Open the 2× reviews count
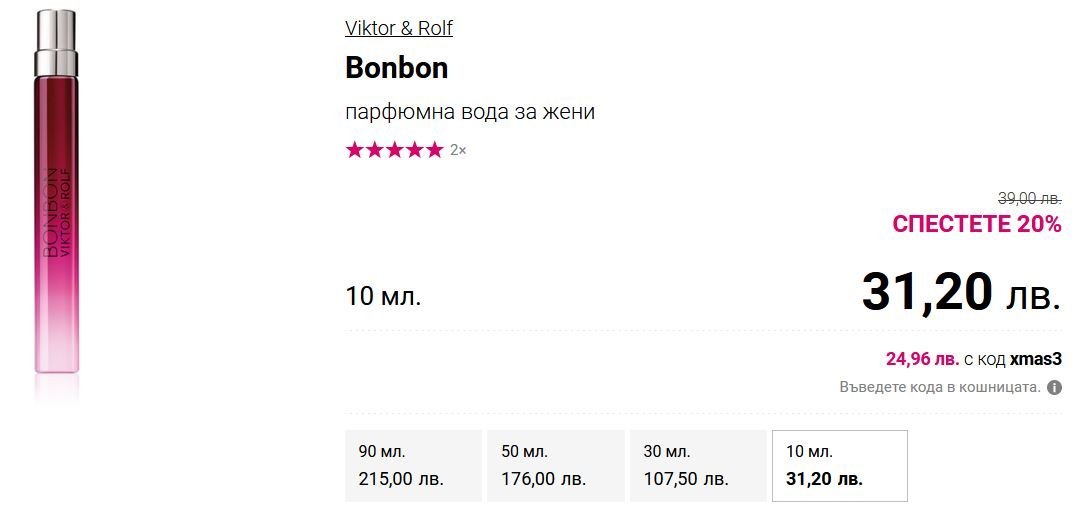1078x520 pixels. [x=458, y=150]
